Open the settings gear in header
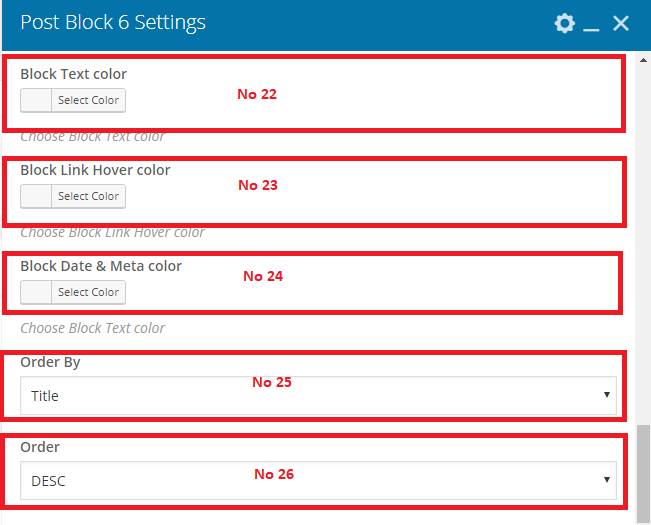This screenshot has width=651, height=525. point(565,23)
